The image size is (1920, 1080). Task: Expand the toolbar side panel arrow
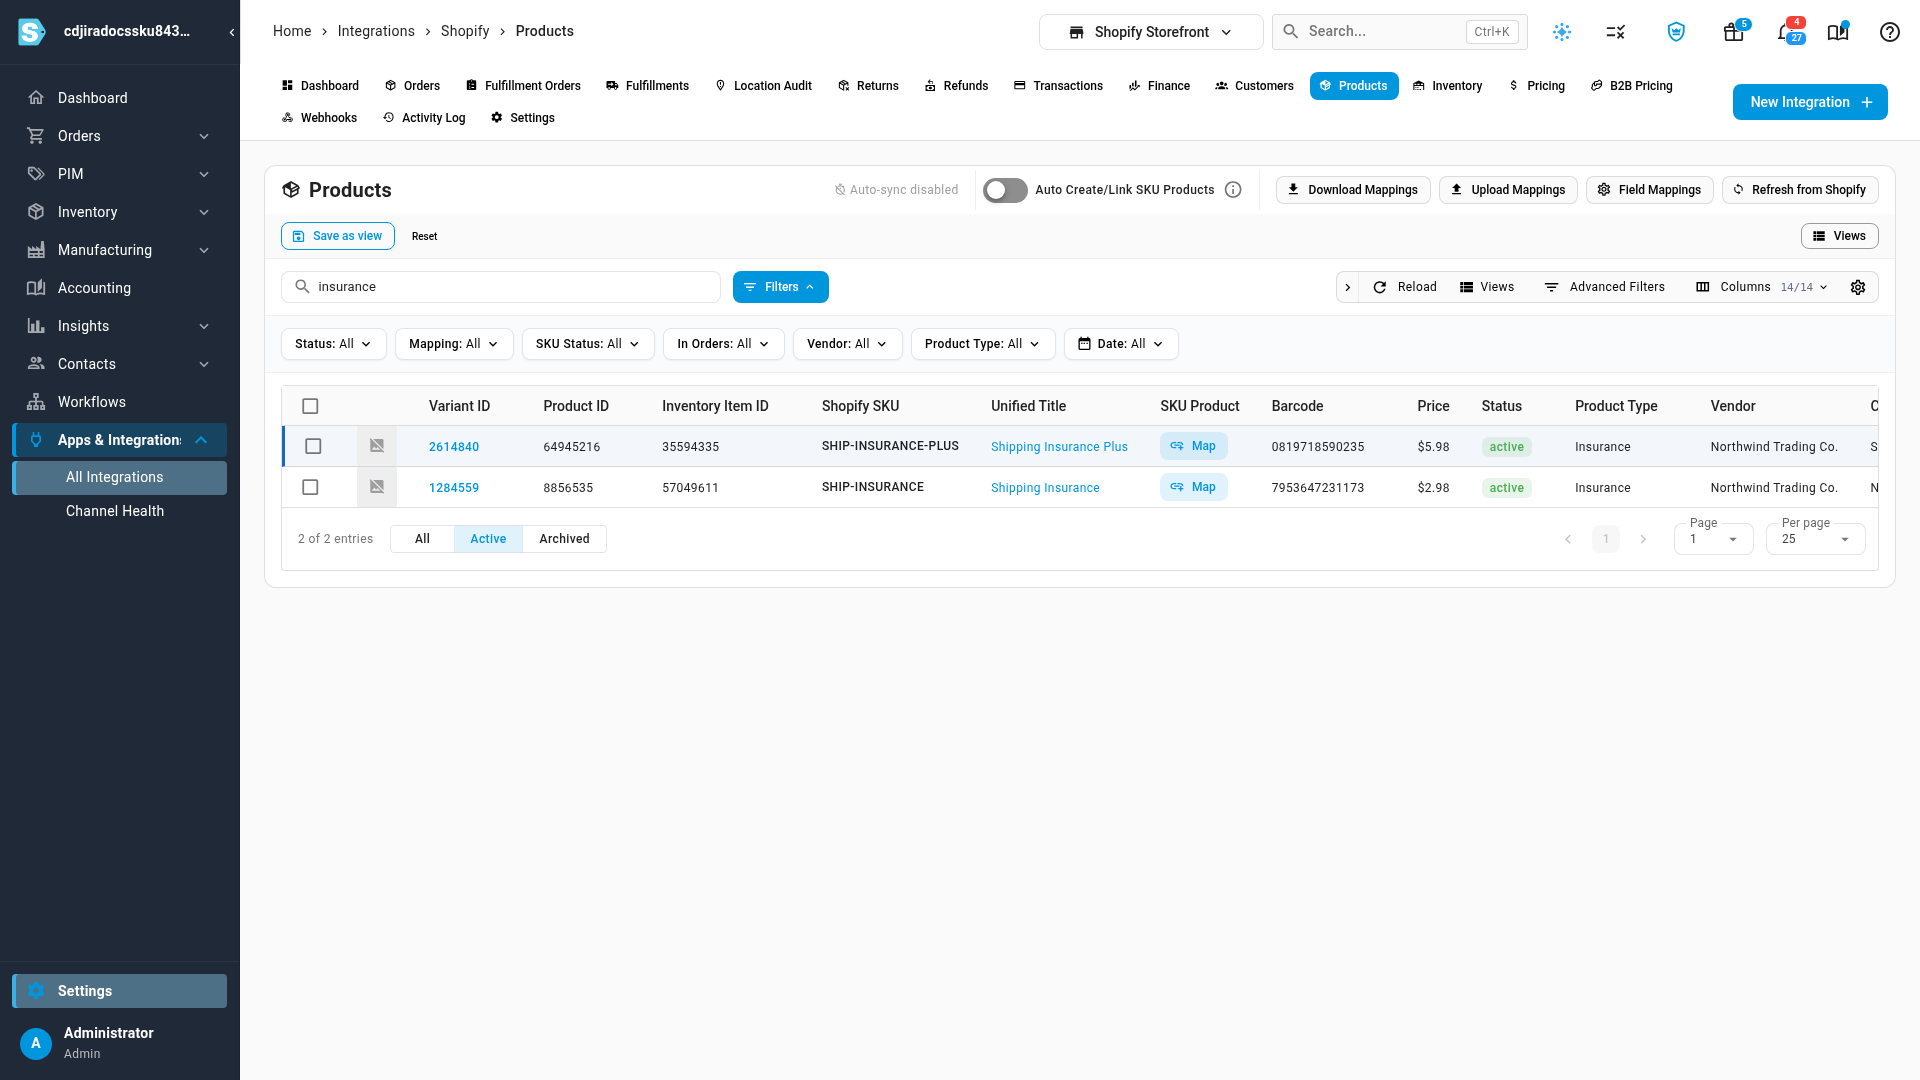1348,287
